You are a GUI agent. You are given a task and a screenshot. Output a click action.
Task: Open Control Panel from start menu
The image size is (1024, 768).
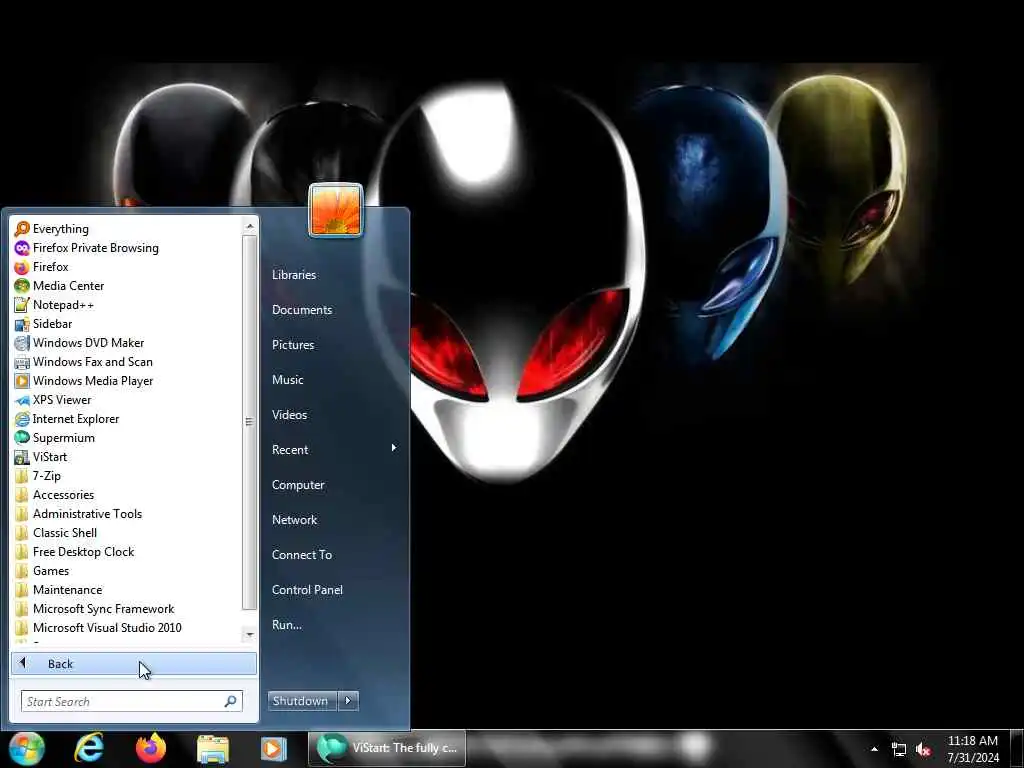pyautogui.click(x=307, y=590)
